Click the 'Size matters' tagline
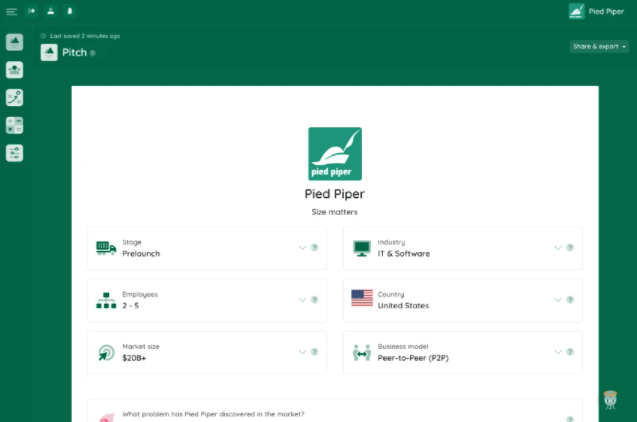Viewport: 637px width, 422px height. [x=335, y=212]
